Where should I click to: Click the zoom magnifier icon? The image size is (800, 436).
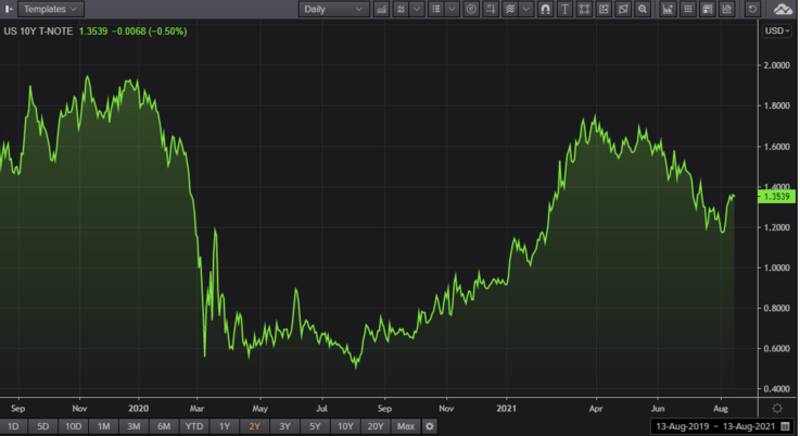[643, 9]
